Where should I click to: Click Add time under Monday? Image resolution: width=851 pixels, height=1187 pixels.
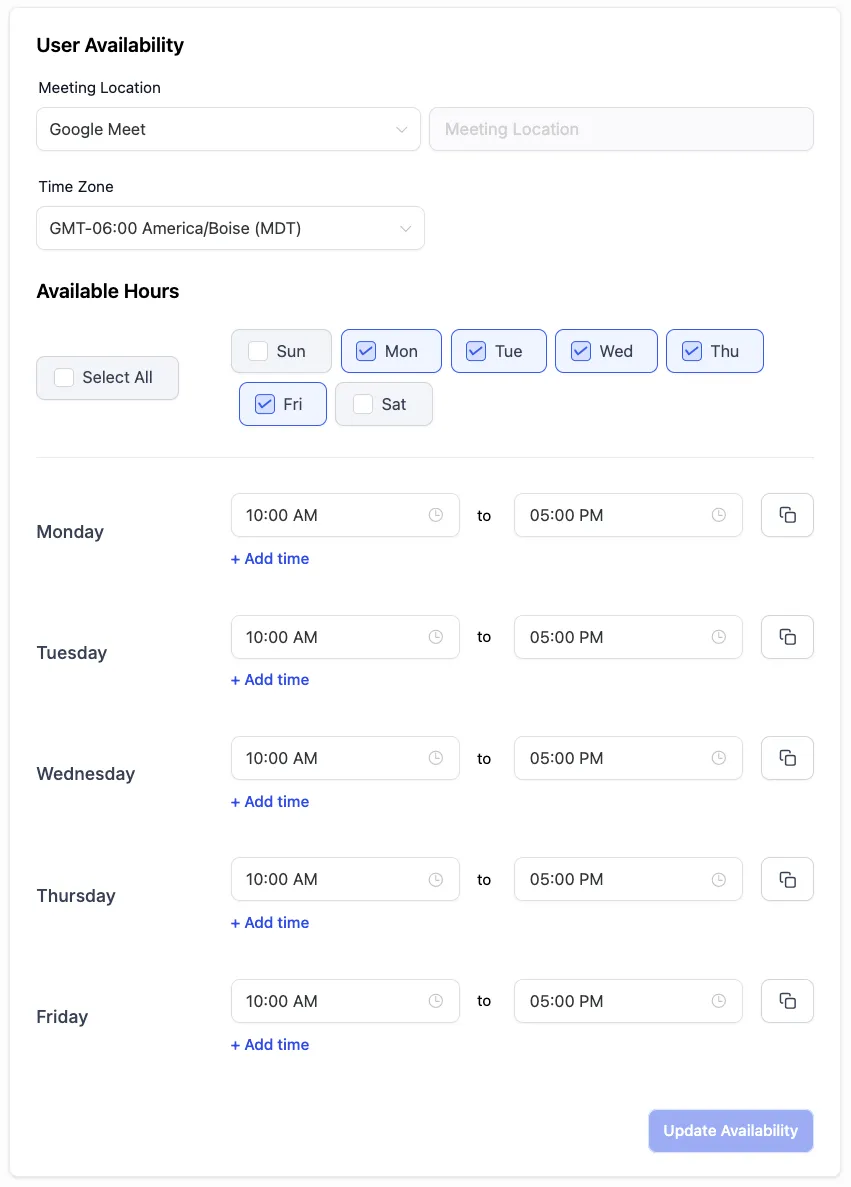[x=270, y=559]
